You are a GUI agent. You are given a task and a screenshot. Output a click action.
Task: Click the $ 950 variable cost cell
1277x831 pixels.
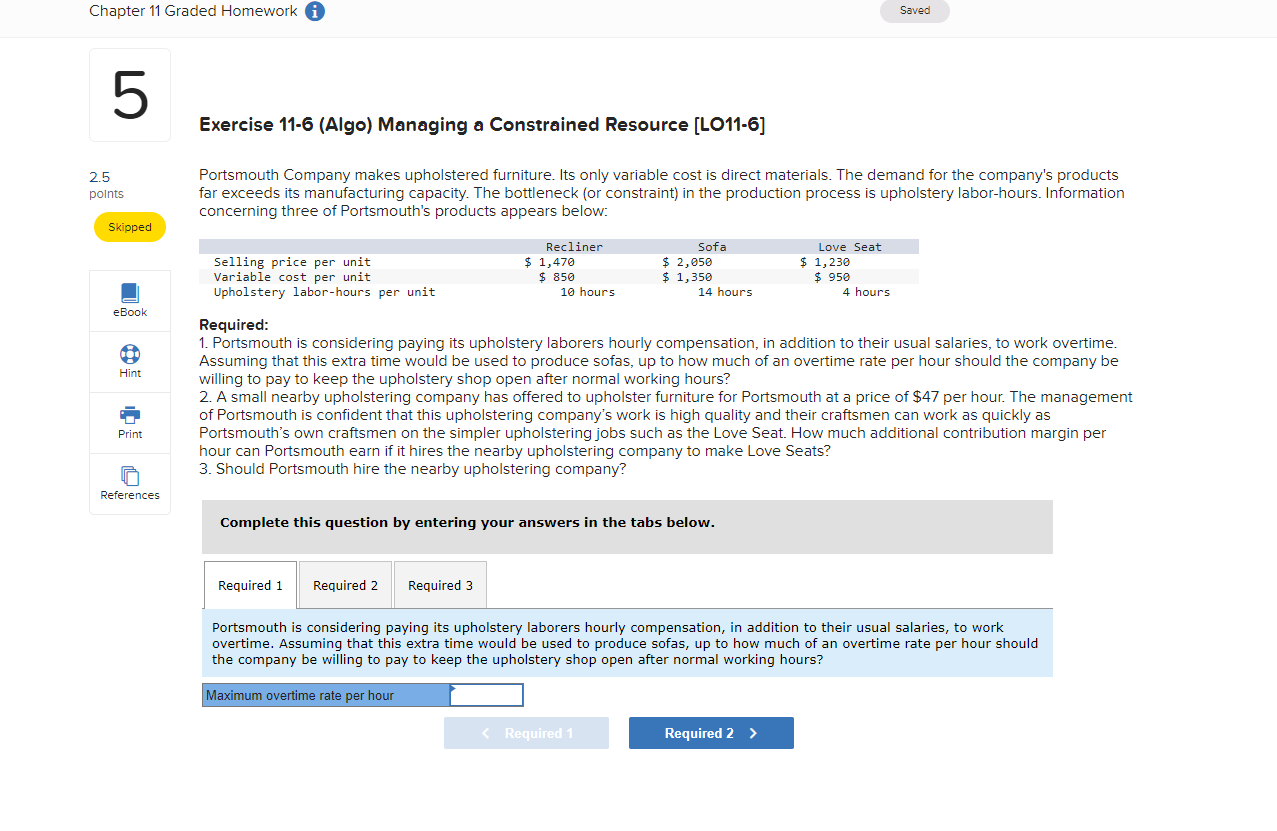click(x=832, y=277)
